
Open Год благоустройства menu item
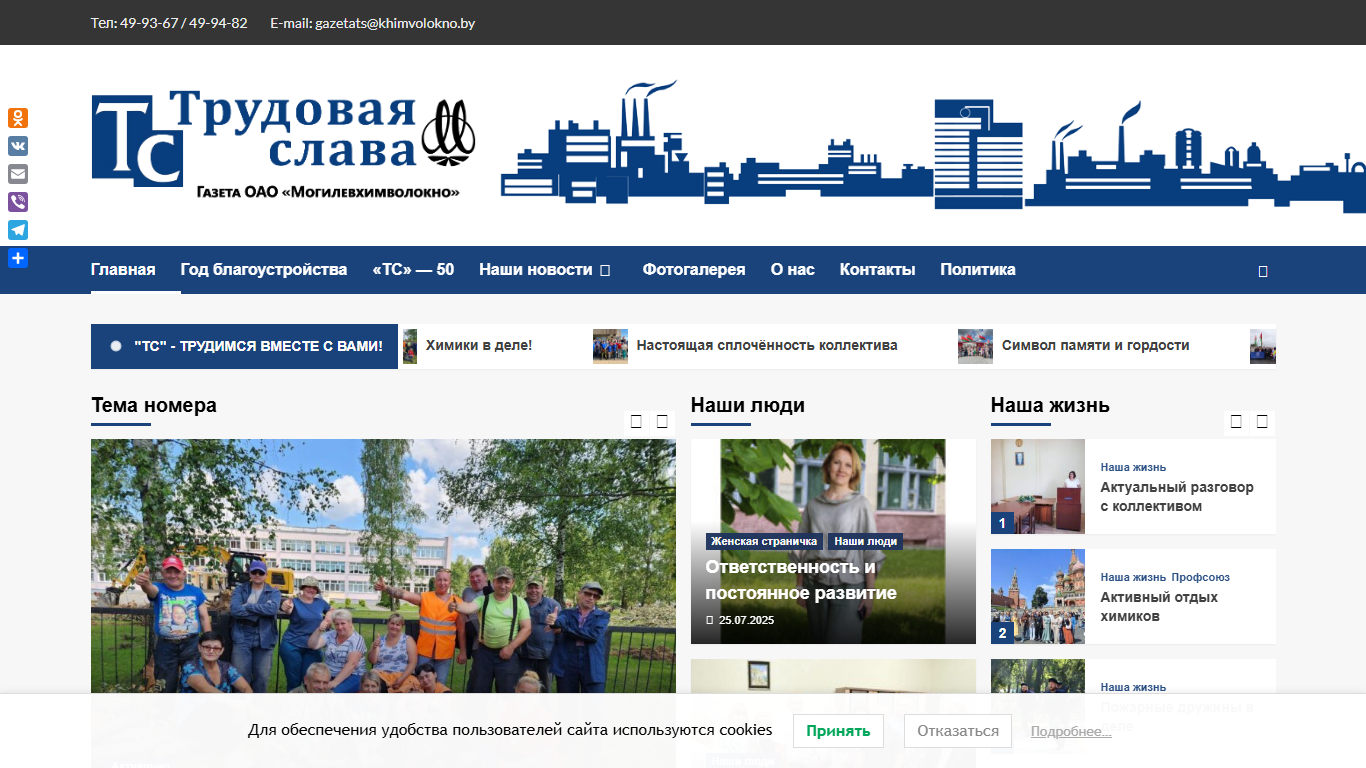tap(264, 269)
